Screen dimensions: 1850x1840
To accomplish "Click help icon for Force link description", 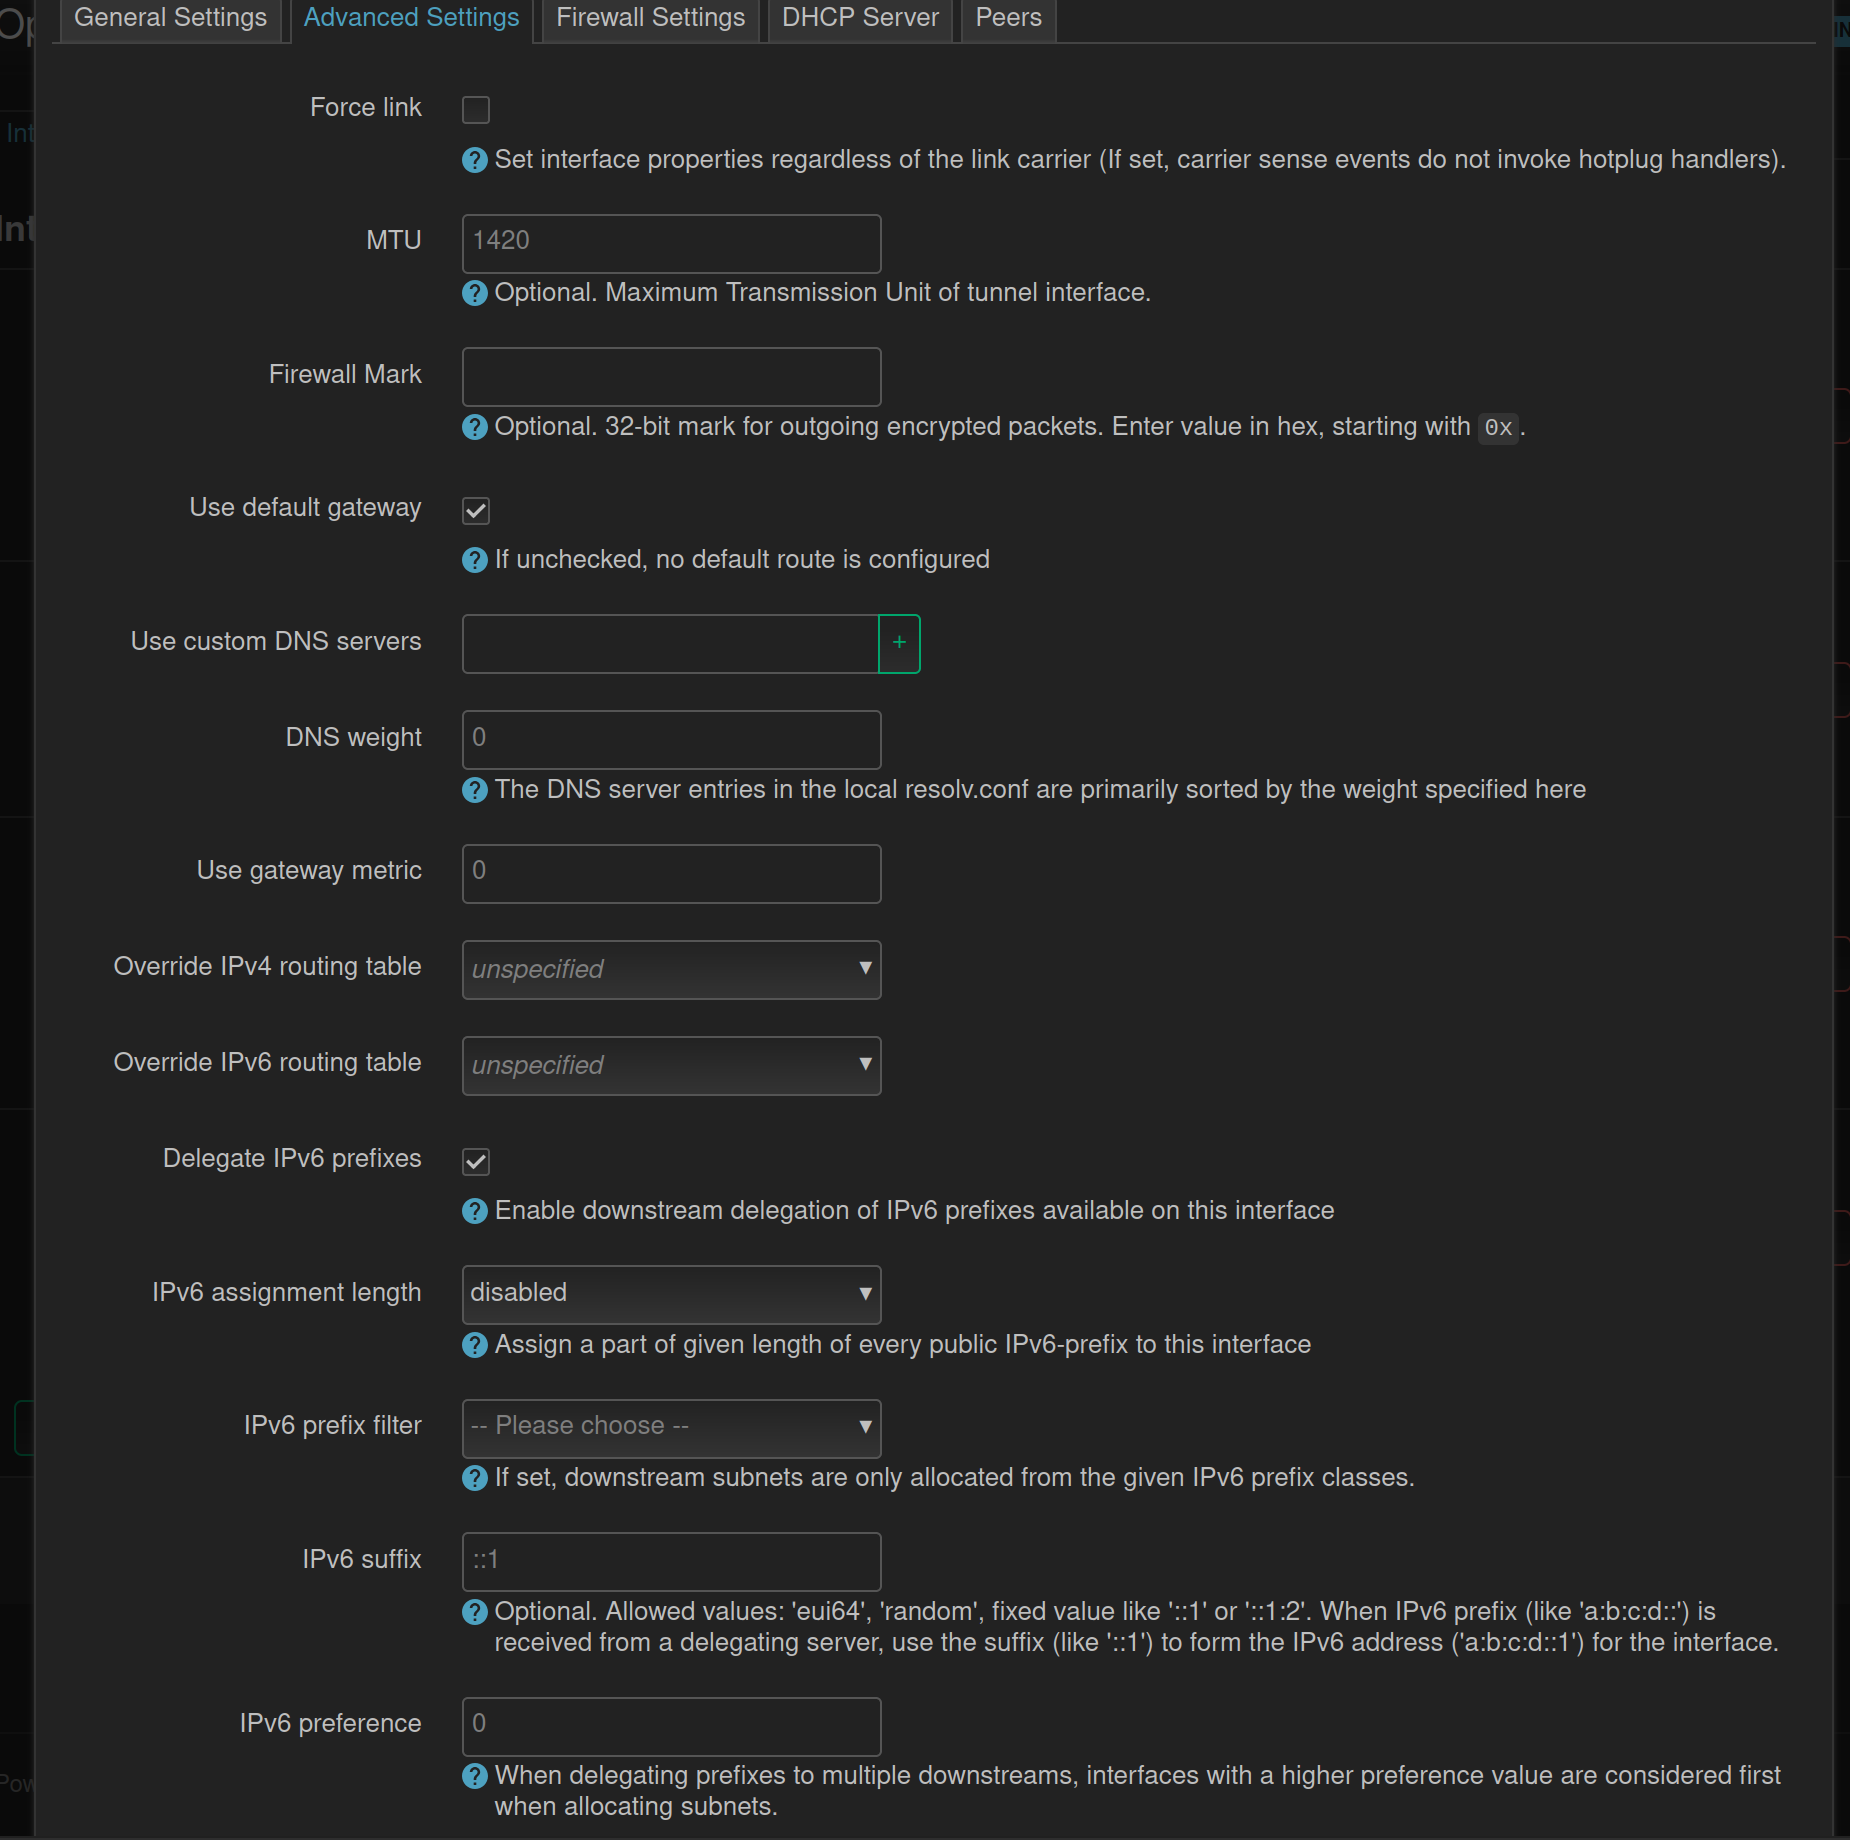I will [x=475, y=160].
